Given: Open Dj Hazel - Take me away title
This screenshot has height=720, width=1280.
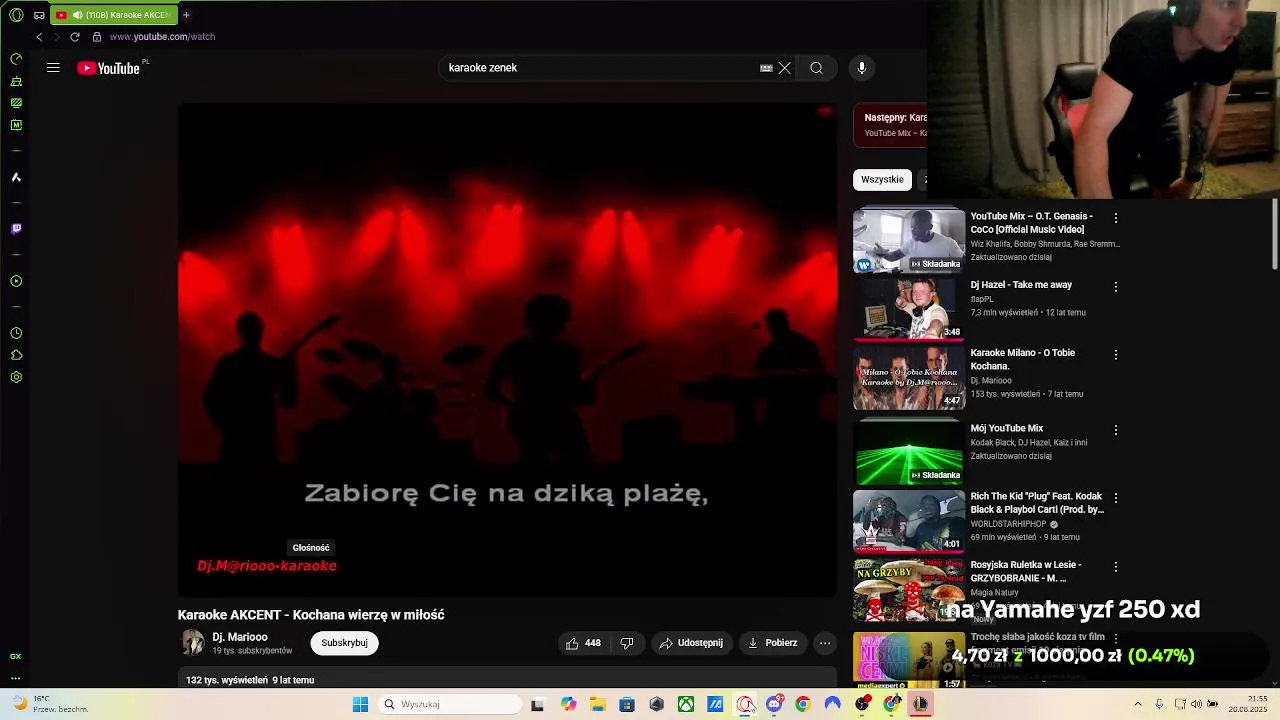Looking at the screenshot, I should (1021, 285).
